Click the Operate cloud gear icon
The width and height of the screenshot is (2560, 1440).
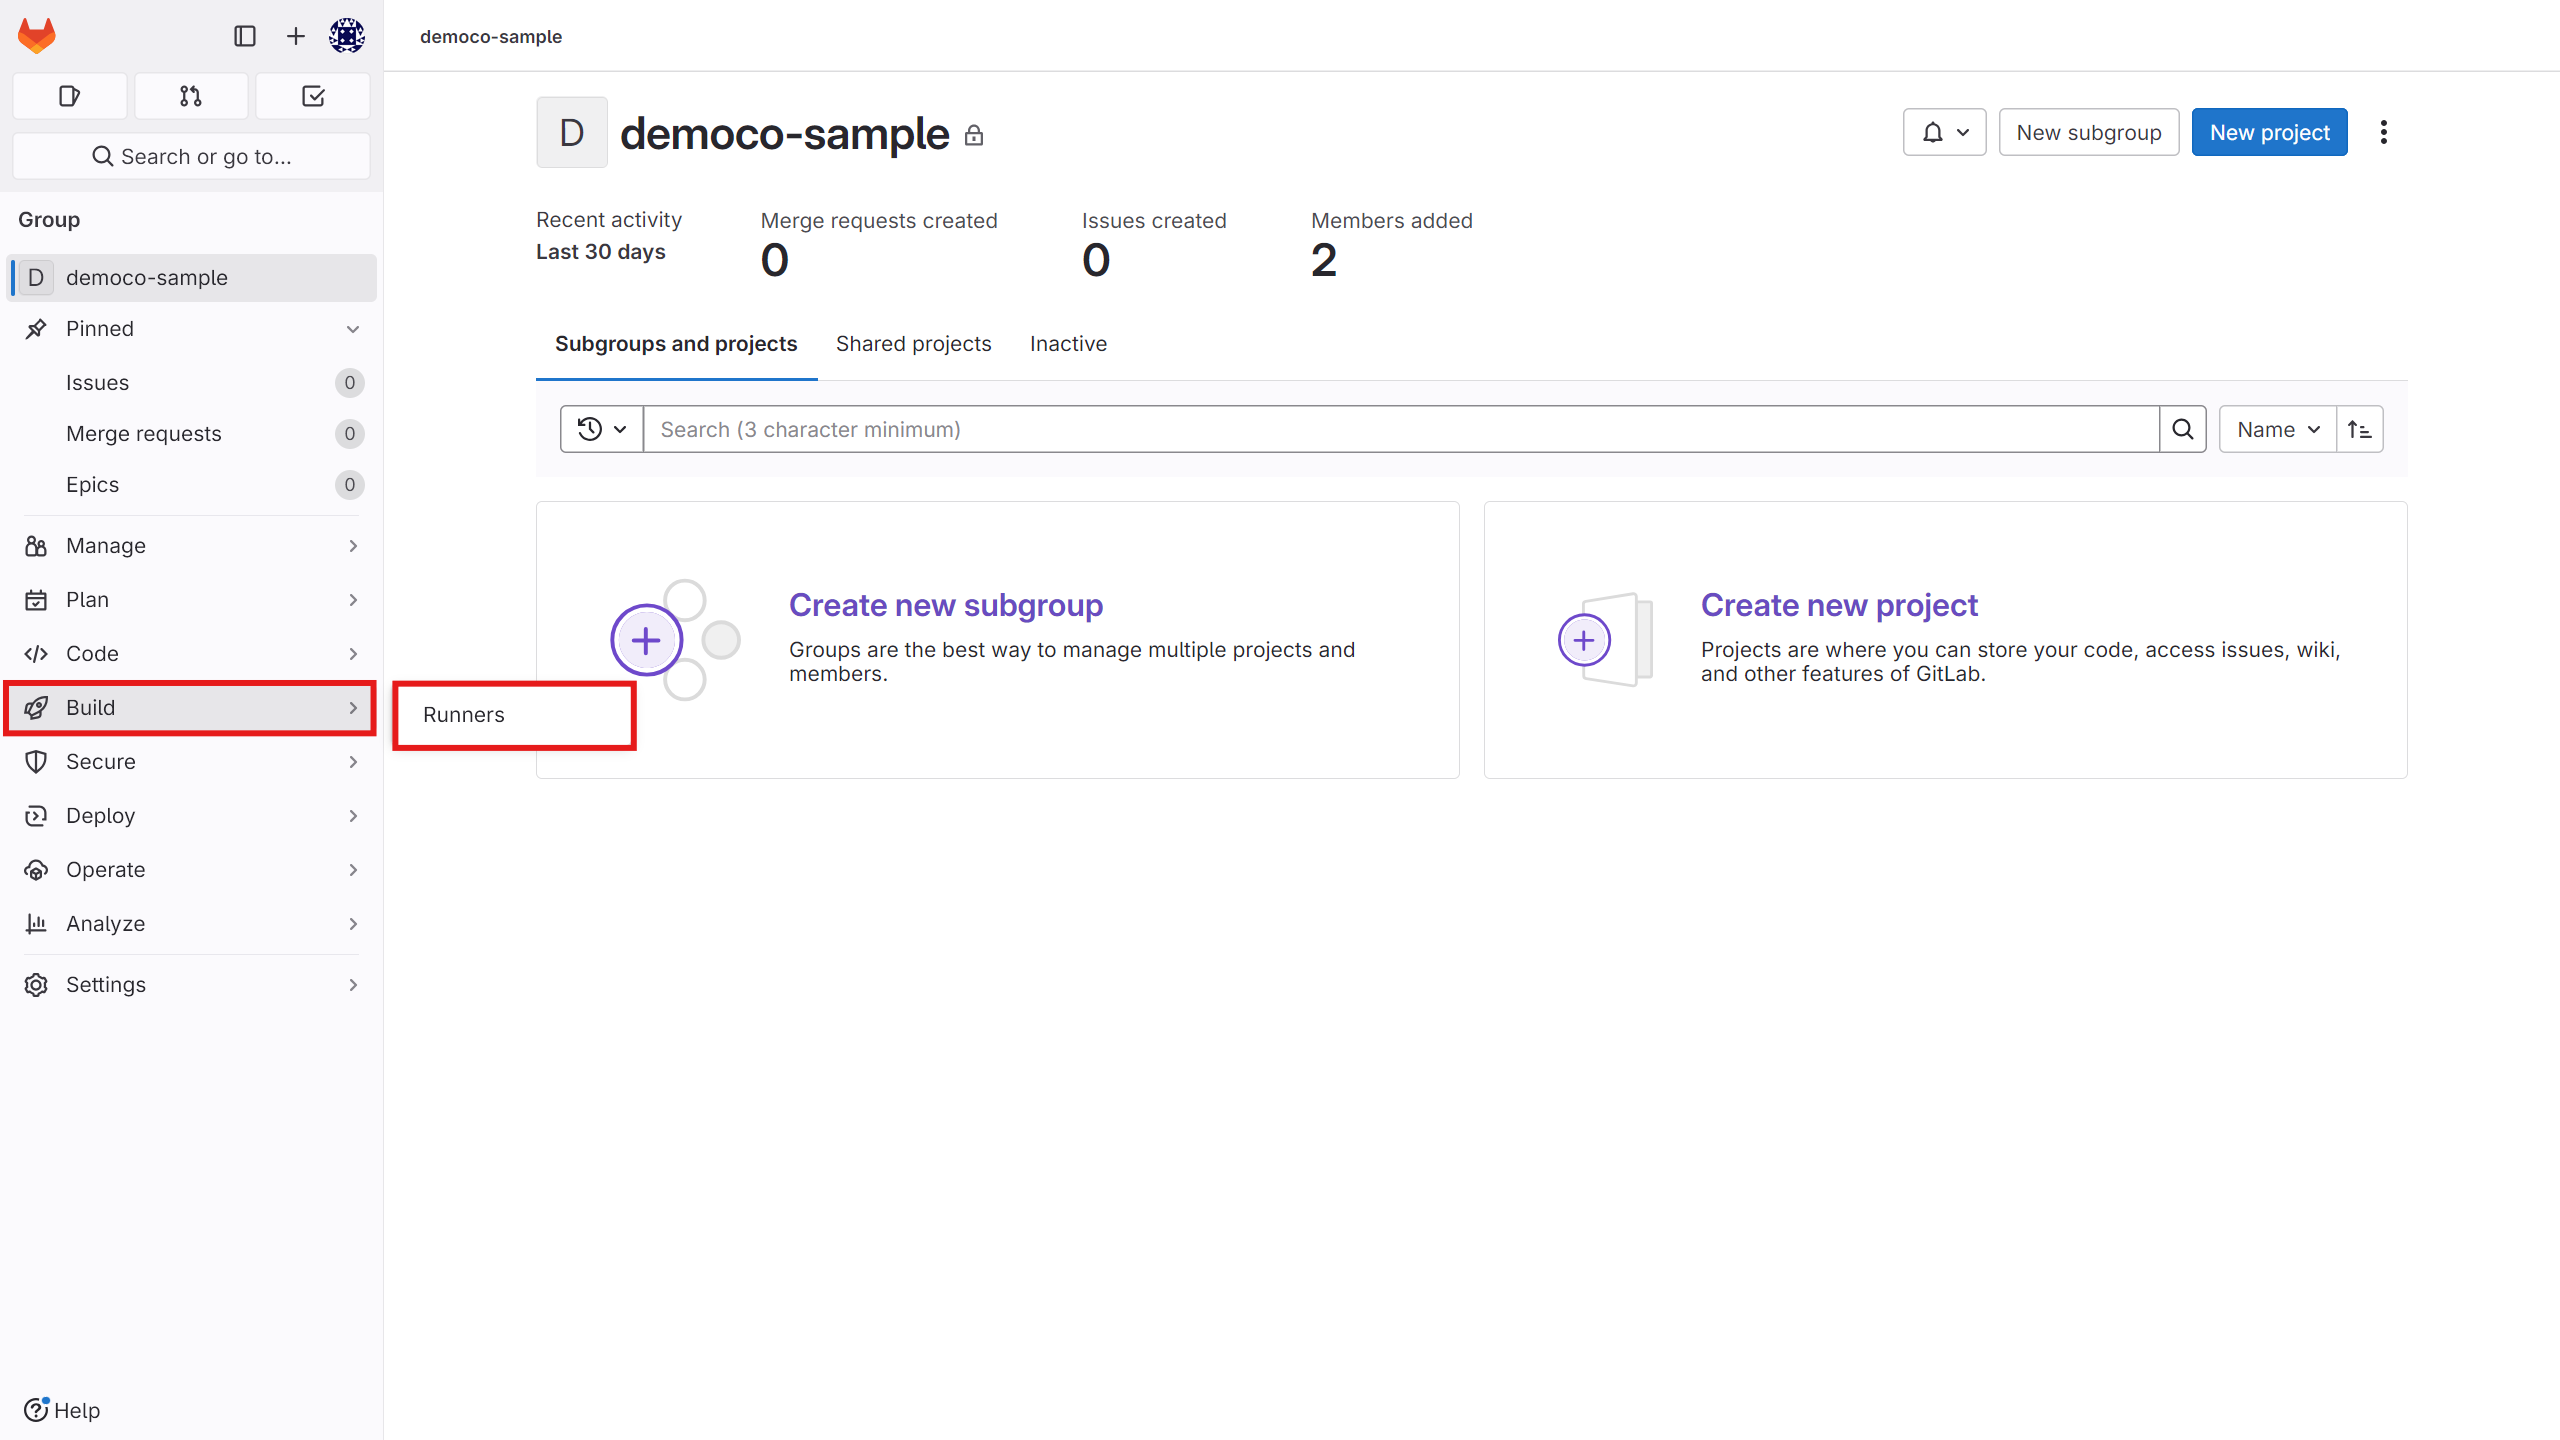tap(36, 870)
